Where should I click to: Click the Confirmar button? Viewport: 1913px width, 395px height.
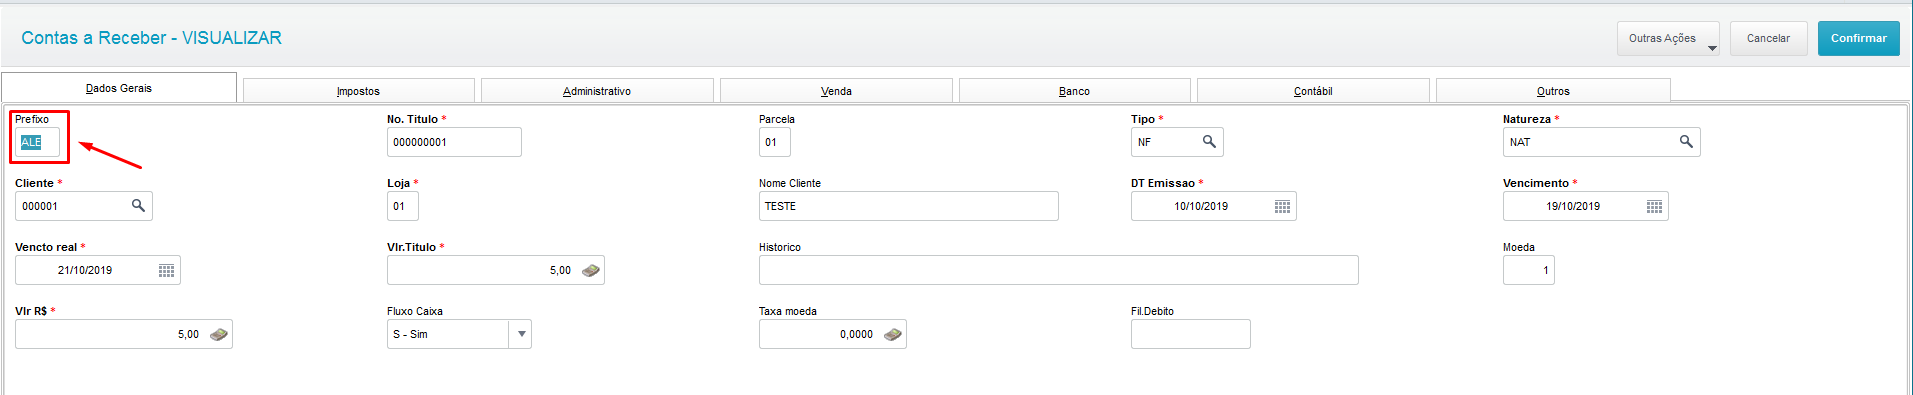[x=1859, y=38]
